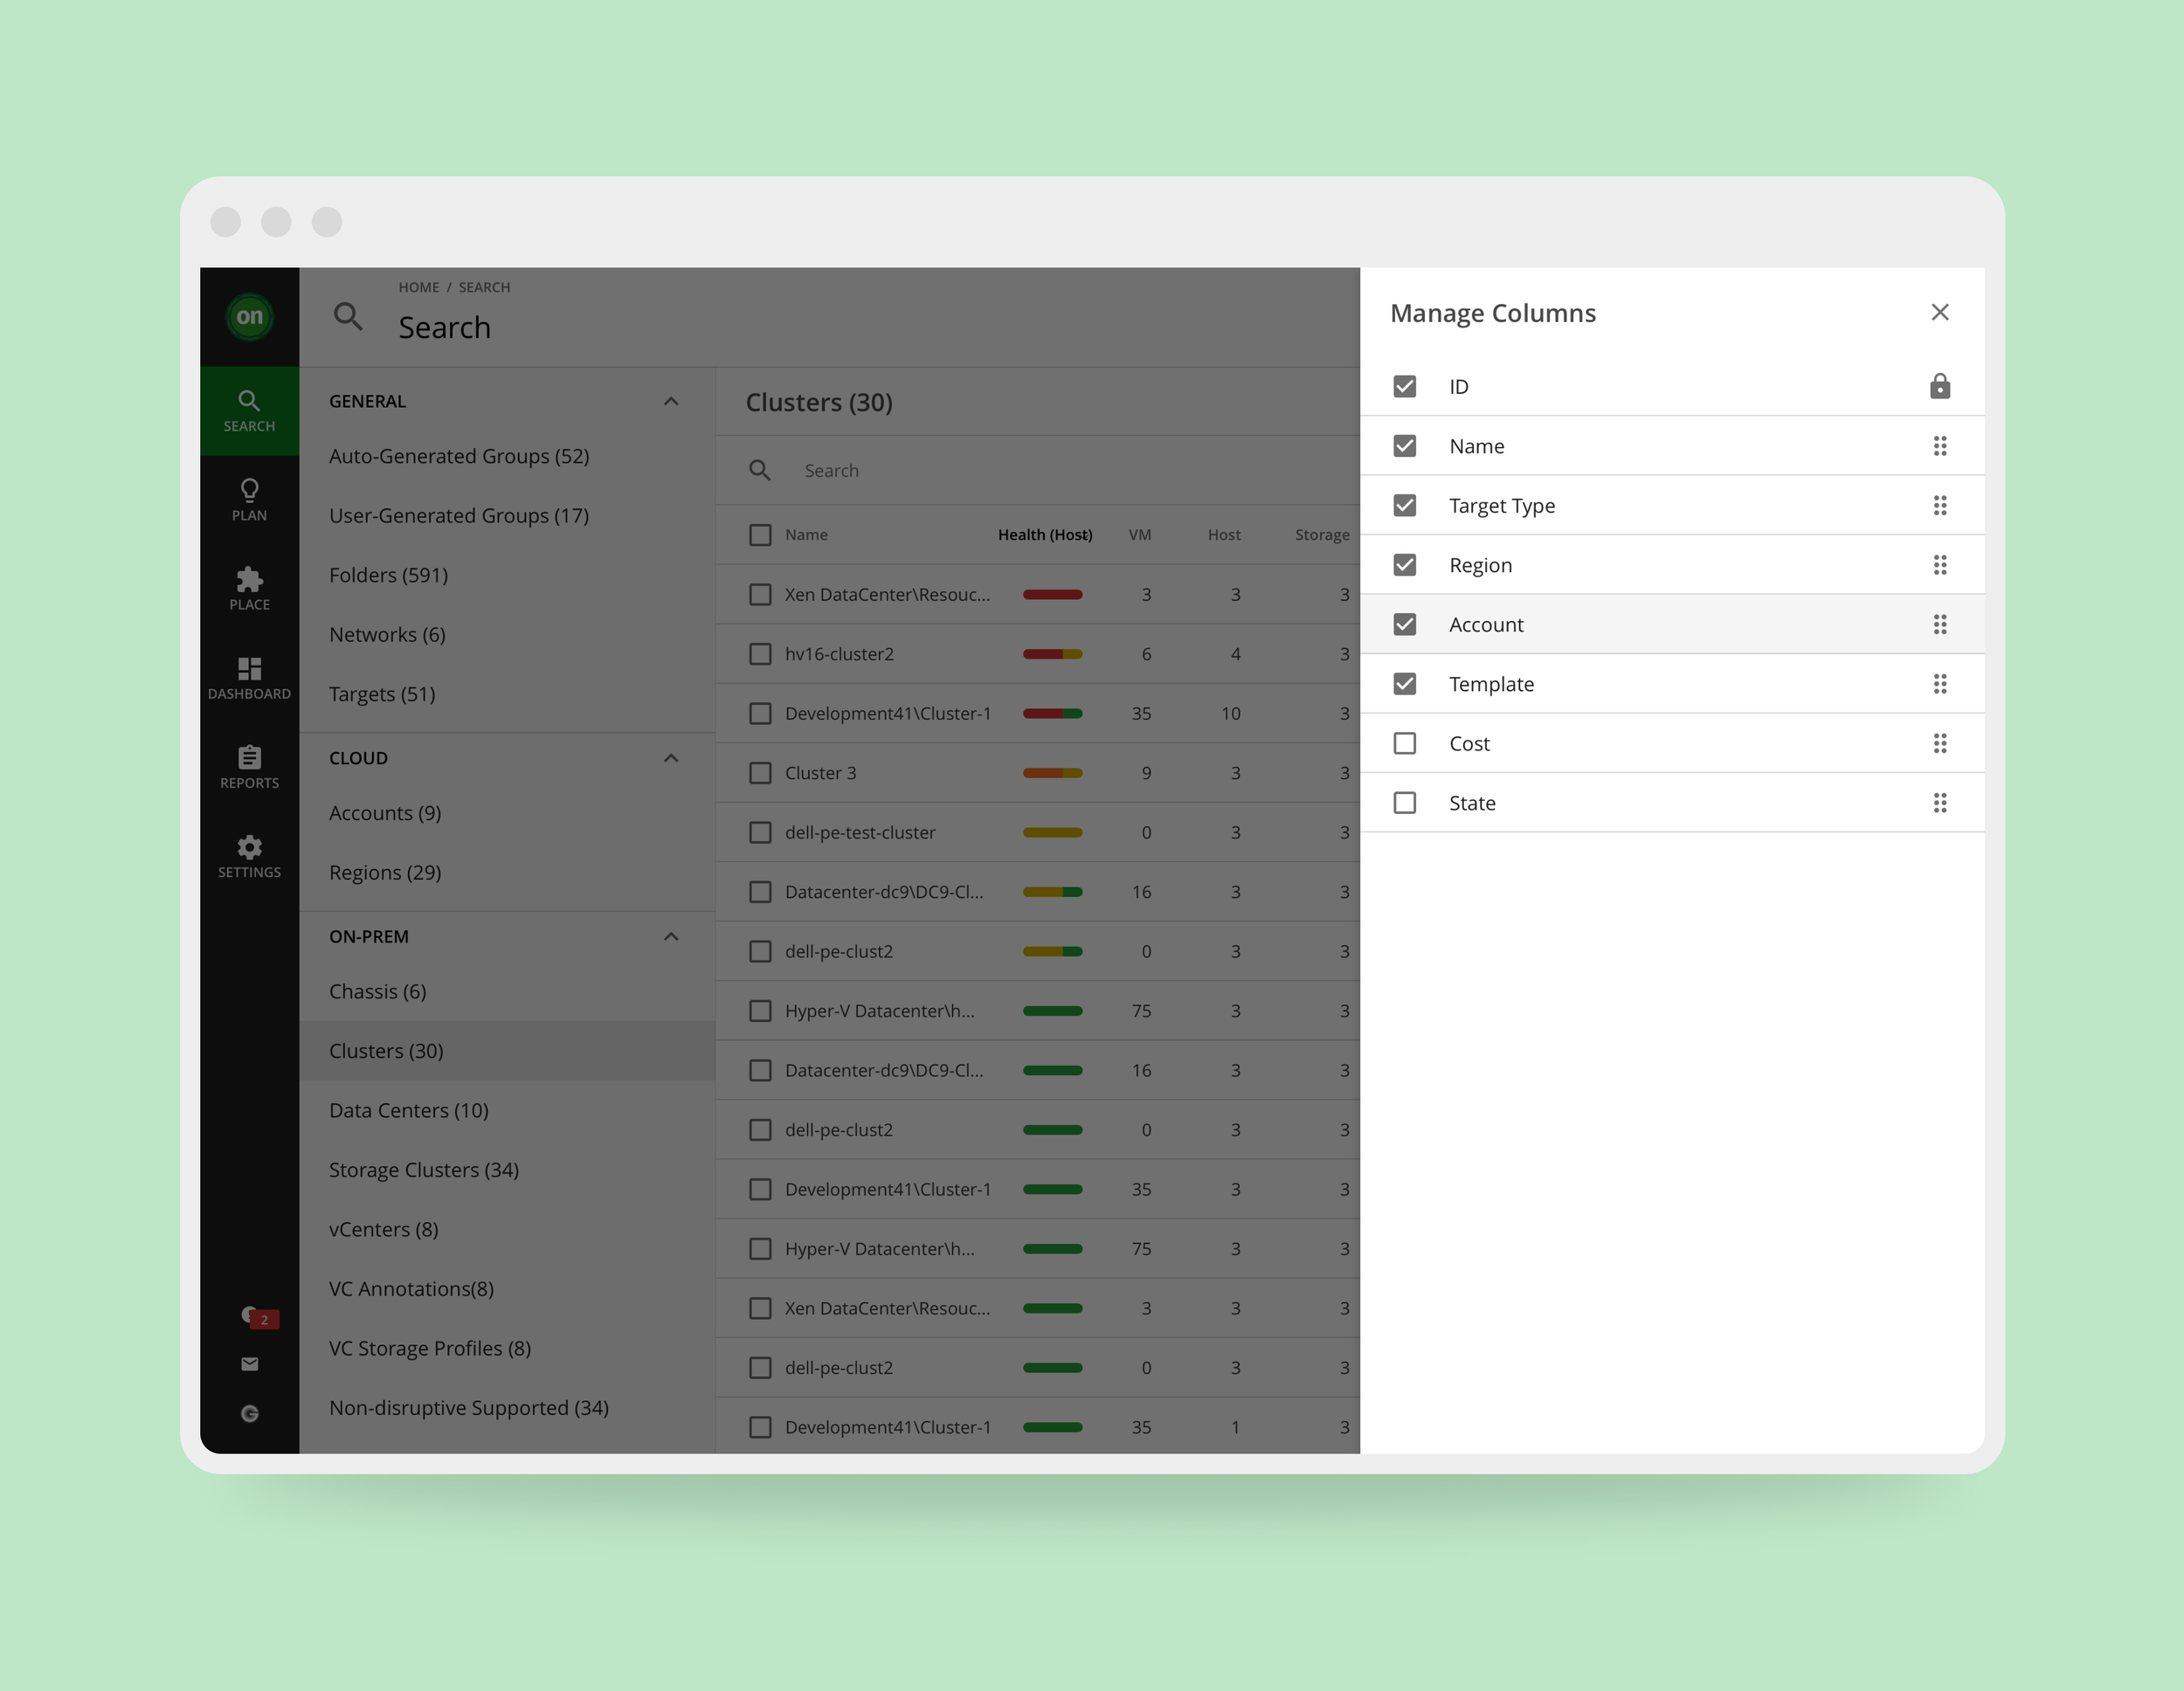This screenshot has height=1691, width=2184.
Task: Select all clusters via header checkbox
Action: click(760, 535)
